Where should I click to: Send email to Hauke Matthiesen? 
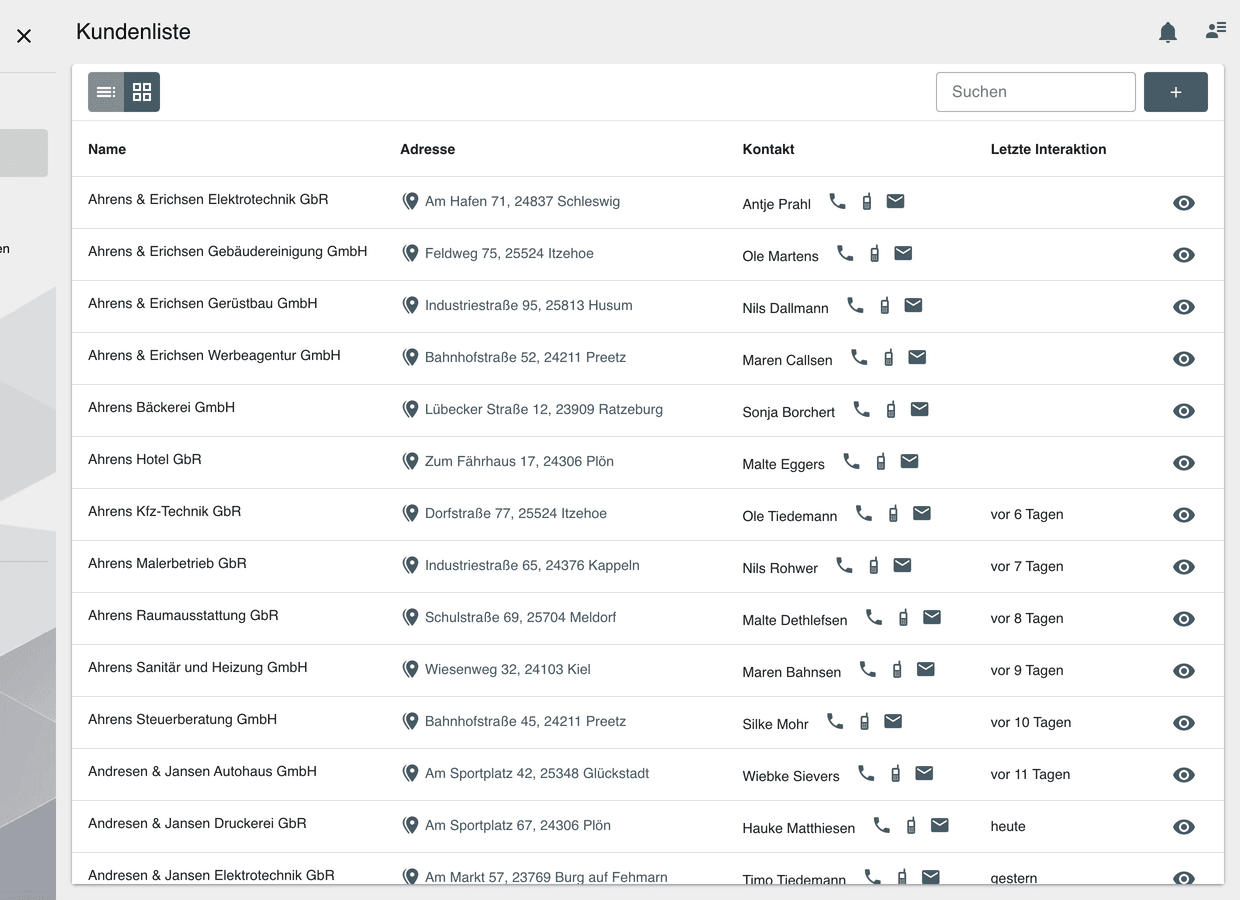940,826
